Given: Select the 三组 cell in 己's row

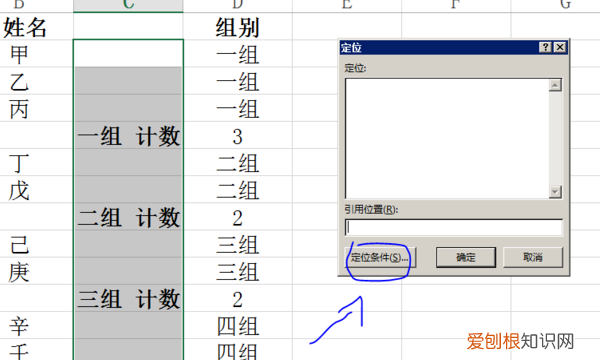Looking at the screenshot, I should pos(238,244).
